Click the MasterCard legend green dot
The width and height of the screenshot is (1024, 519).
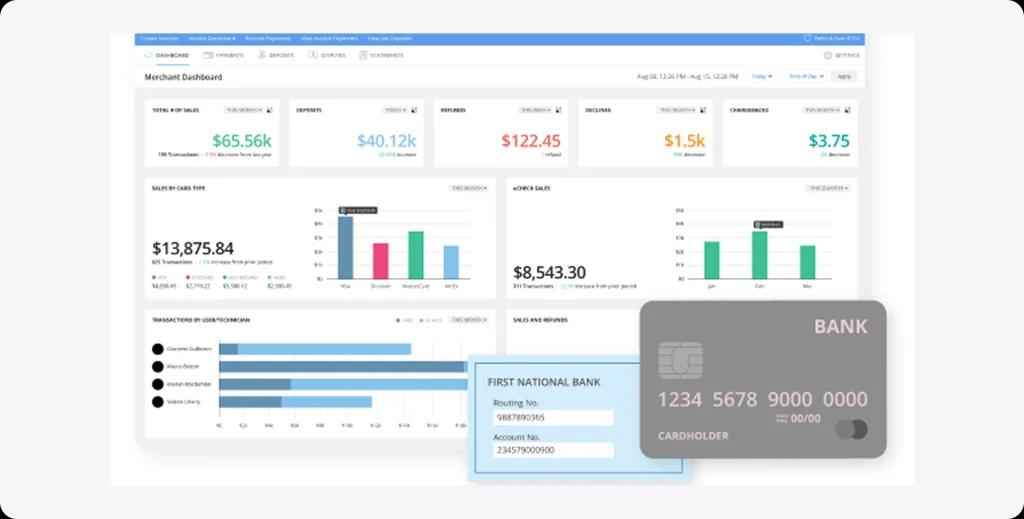tap(224, 277)
